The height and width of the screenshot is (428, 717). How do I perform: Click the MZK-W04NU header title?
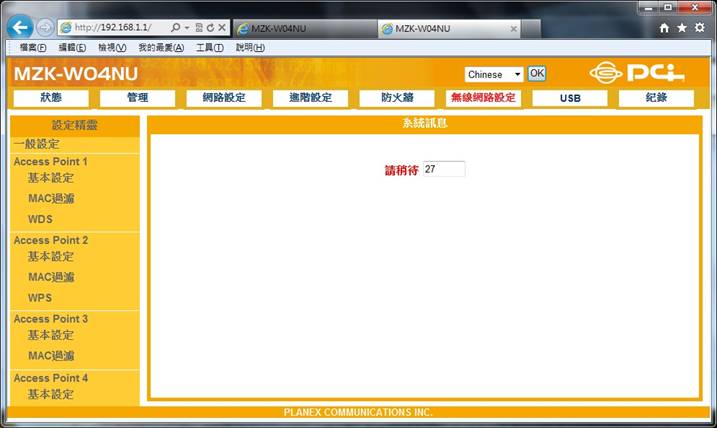[x=76, y=74]
